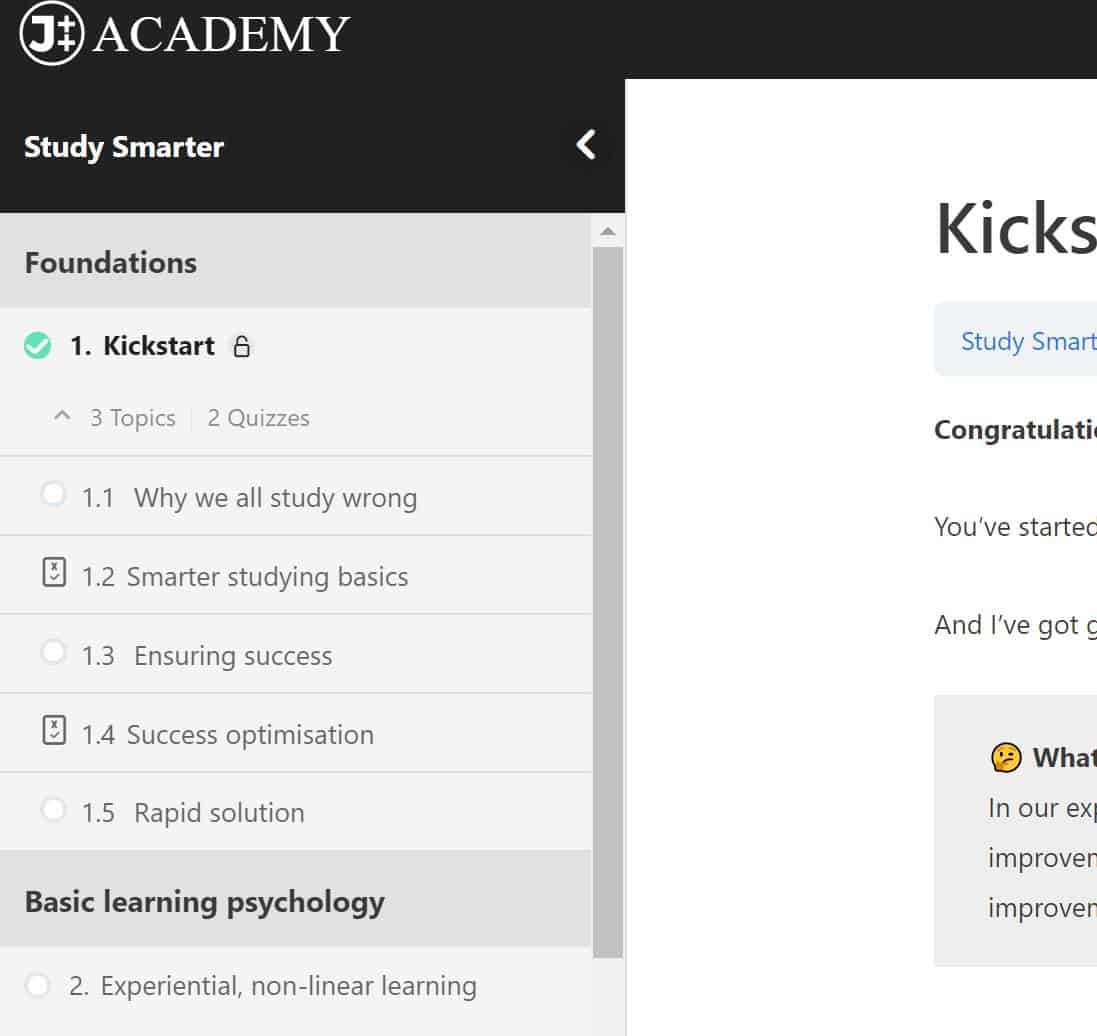The image size is (1097, 1036).
Task: Click 2 Quizzes to toggle the lesson contents
Action: [x=257, y=417]
